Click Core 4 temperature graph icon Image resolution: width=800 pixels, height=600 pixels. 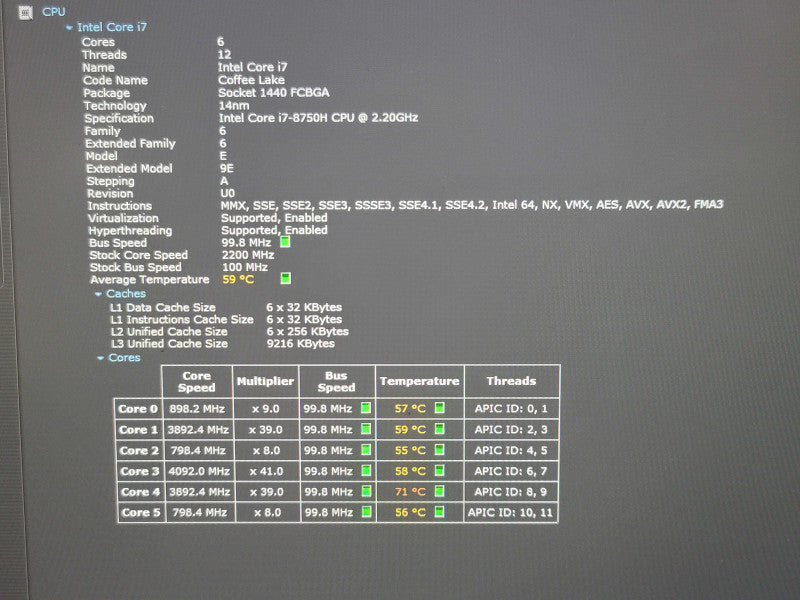click(439, 491)
